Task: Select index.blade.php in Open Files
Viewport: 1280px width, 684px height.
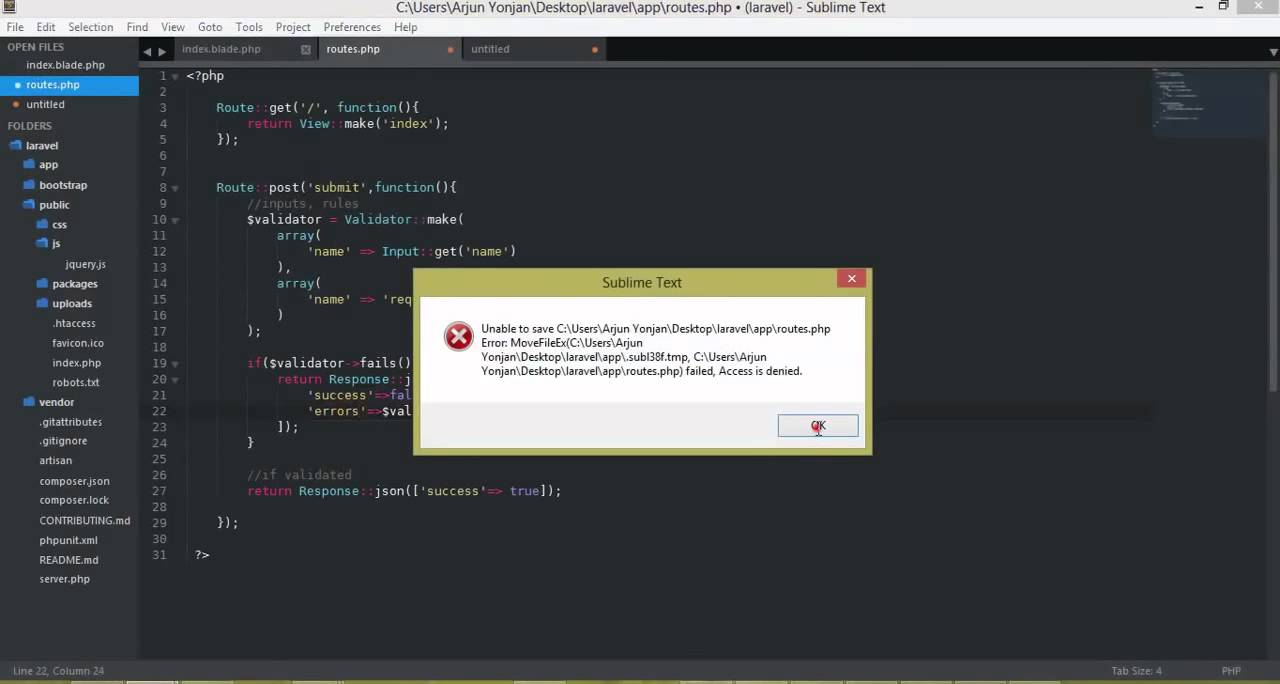Action: (65, 65)
